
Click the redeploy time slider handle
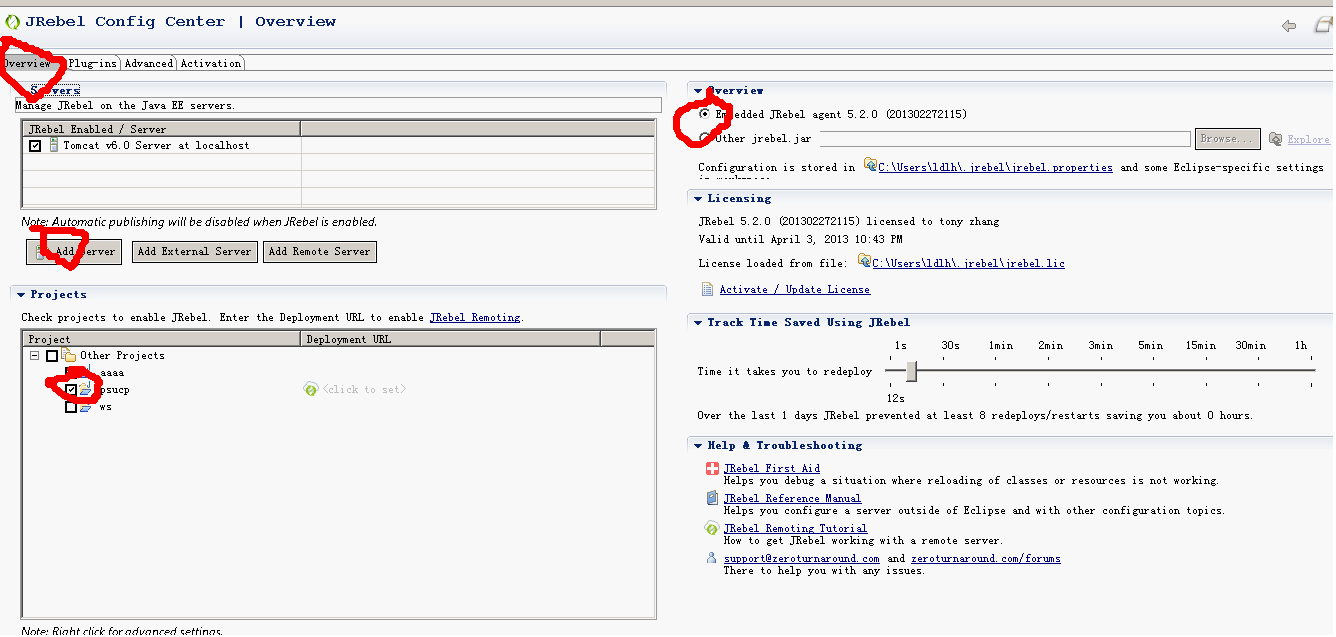pyautogui.click(x=911, y=371)
